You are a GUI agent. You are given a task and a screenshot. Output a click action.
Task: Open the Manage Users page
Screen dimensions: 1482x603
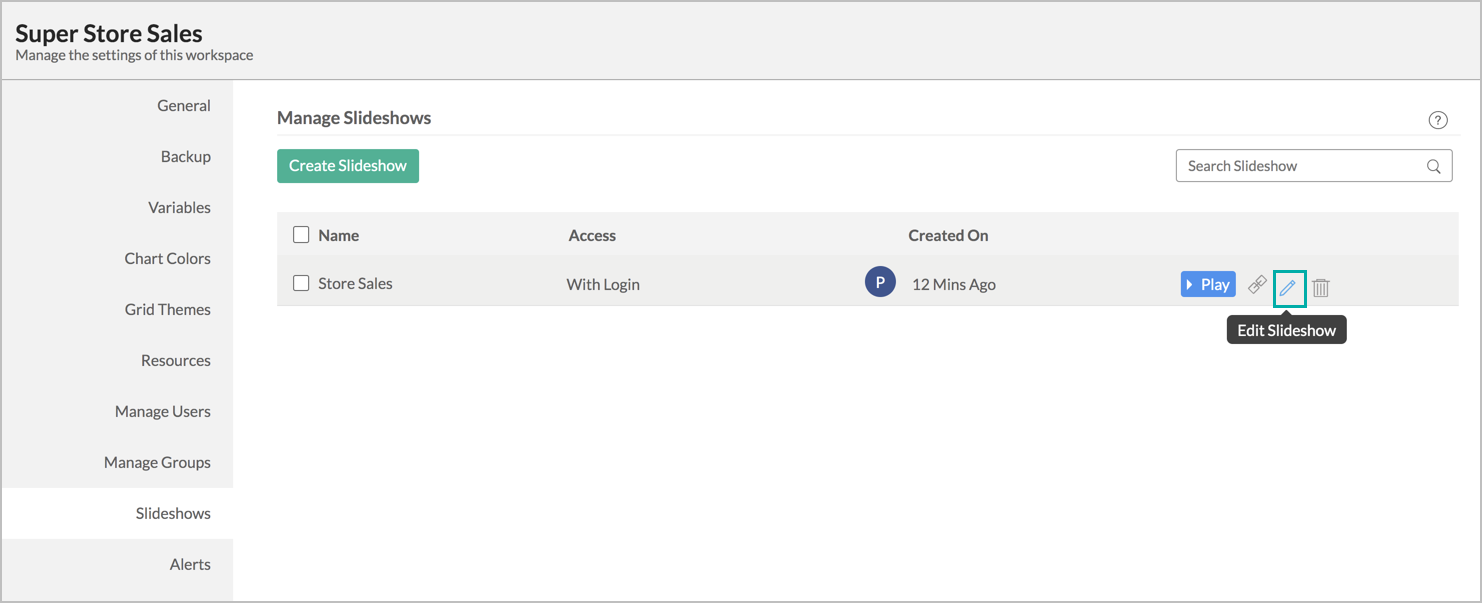point(162,412)
